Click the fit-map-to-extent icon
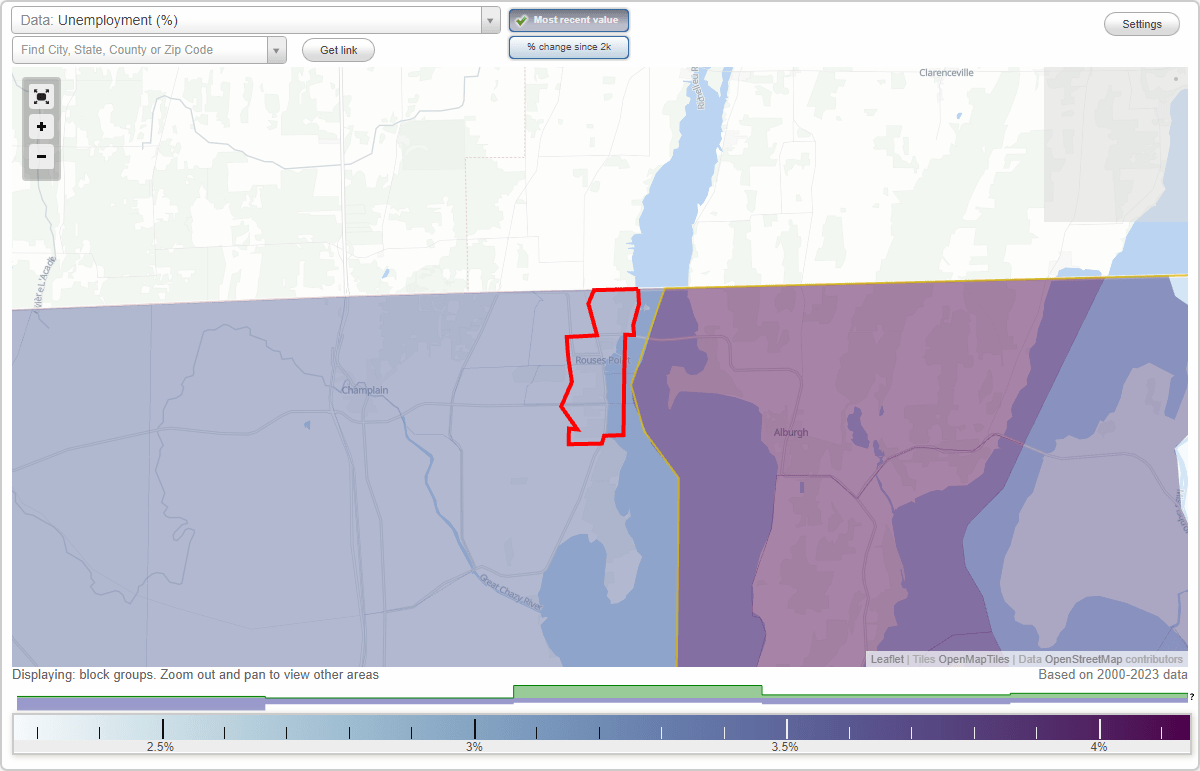Image resolution: width=1200 pixels, height=771 pixels. click(41, 96)
